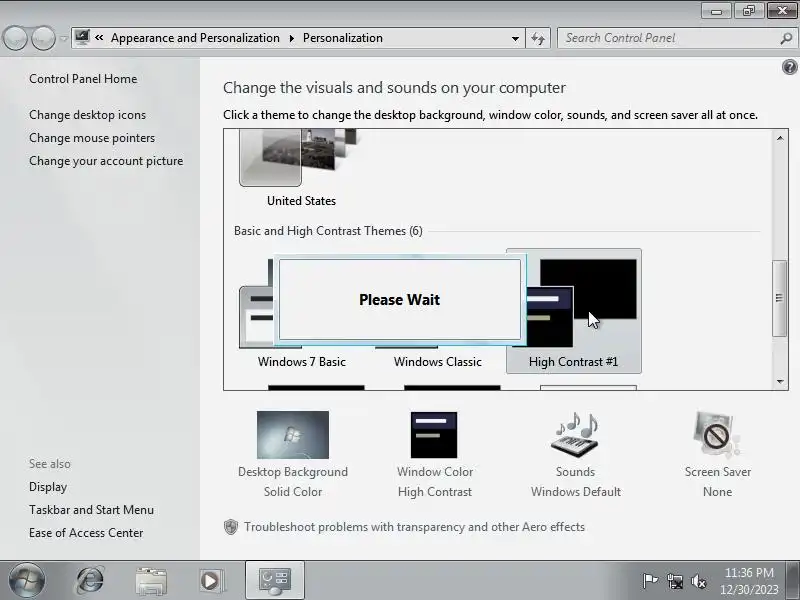The height and width of the screenshot is (600, 800).
Task: Click the search magnifier icon
Action: pyautogui.click(x=786, y=38)
